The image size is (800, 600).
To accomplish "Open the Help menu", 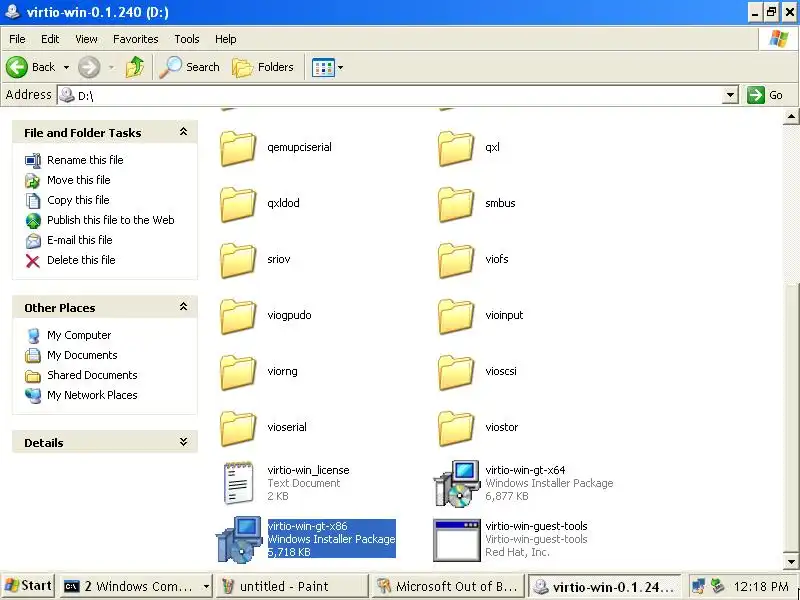I will click(x=226, y=39).
